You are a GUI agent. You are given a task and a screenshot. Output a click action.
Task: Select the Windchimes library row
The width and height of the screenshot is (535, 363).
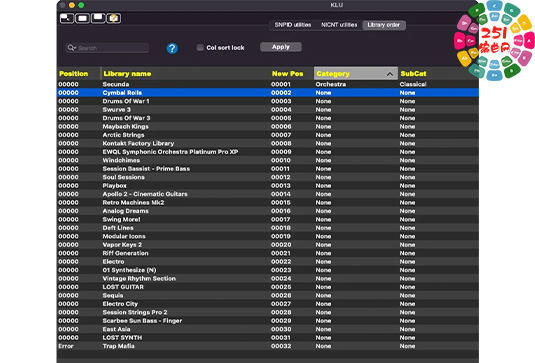pos(268,160)
